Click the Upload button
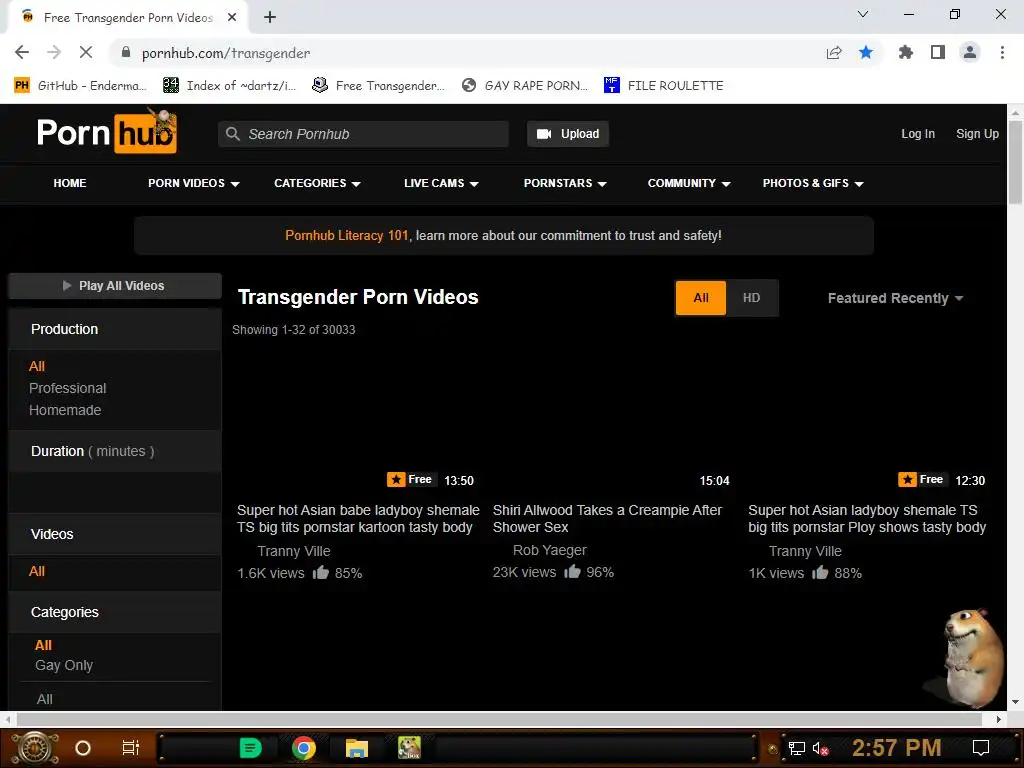 click(568, 134)
